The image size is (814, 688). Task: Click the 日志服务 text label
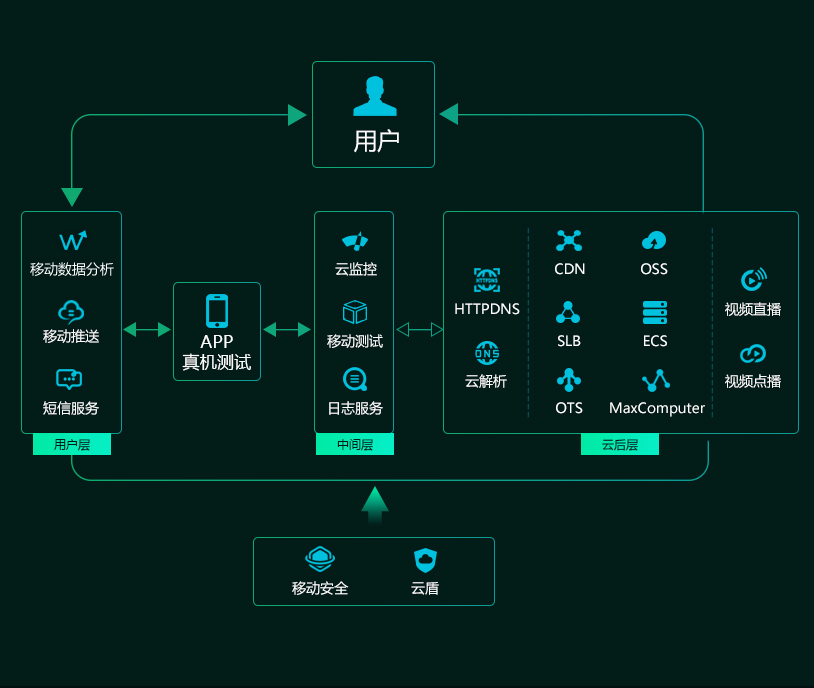click(355, 408)
